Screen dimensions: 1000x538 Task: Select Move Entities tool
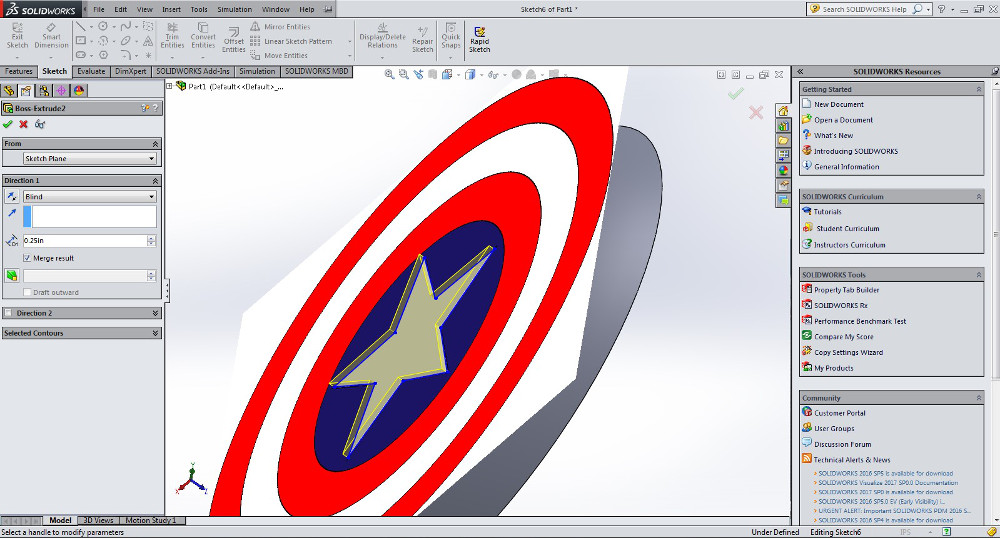point(279,55)
